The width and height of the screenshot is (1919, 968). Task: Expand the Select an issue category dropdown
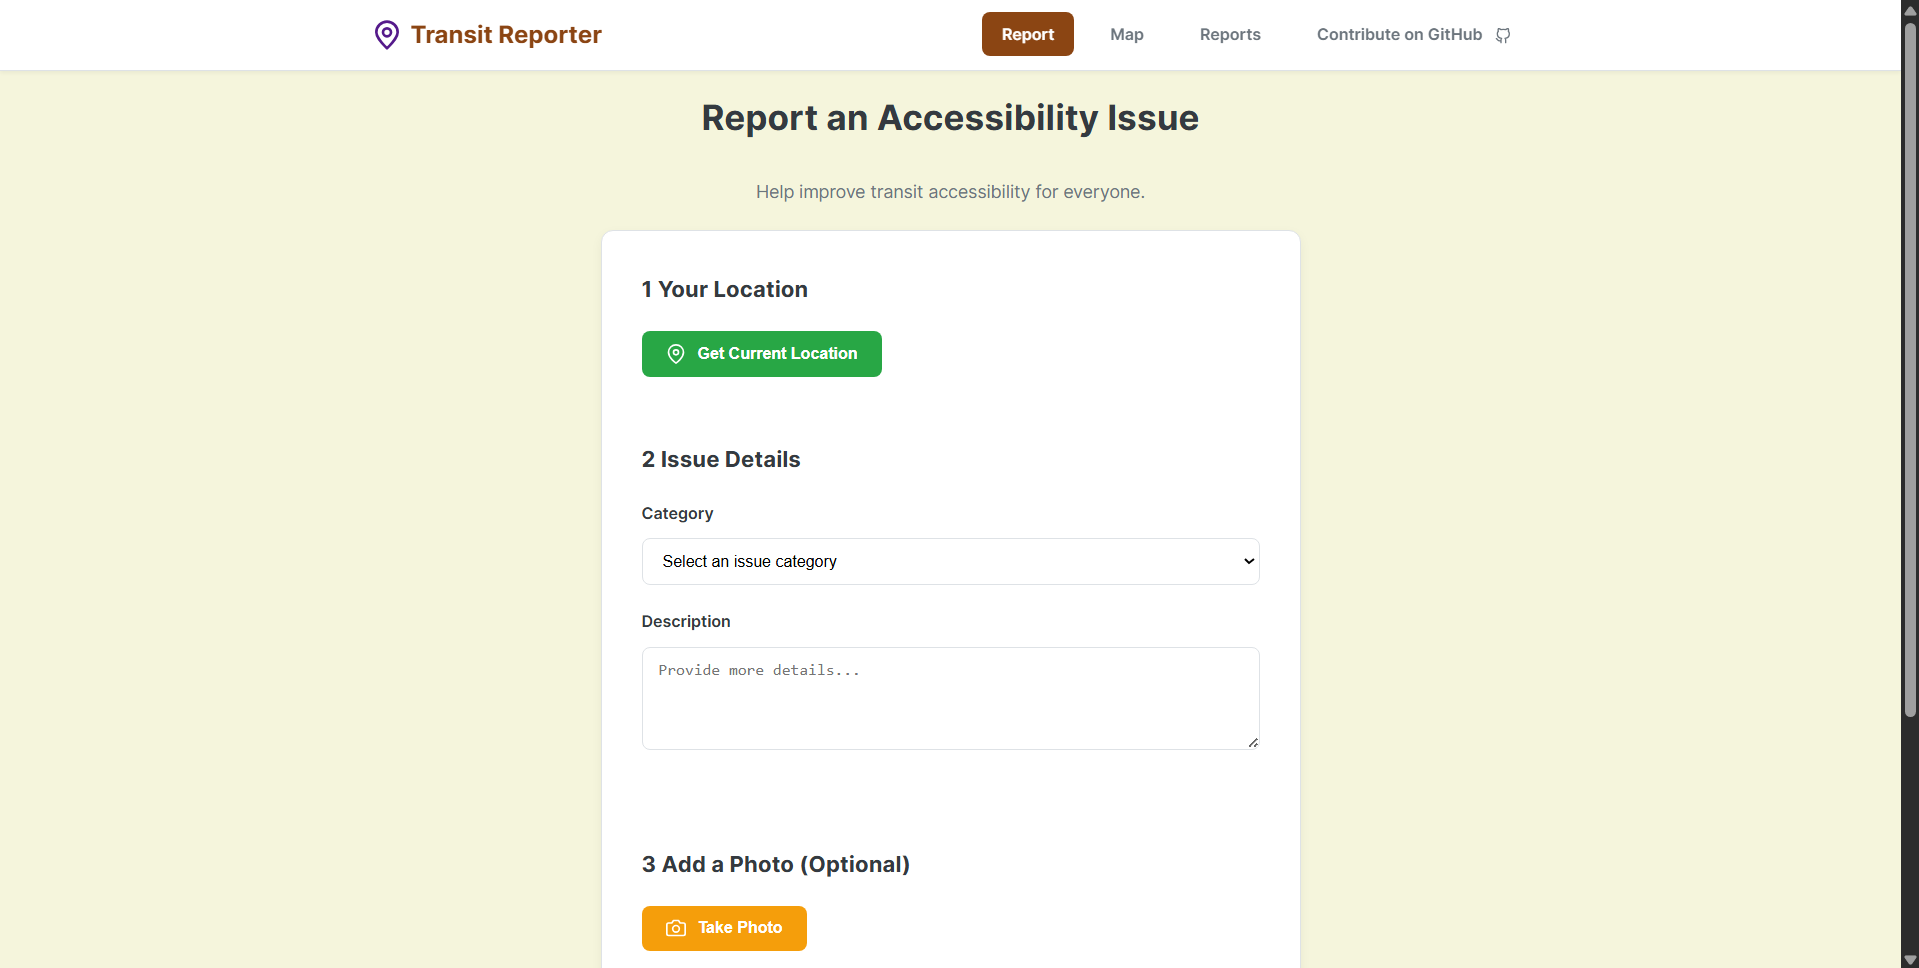950,561
